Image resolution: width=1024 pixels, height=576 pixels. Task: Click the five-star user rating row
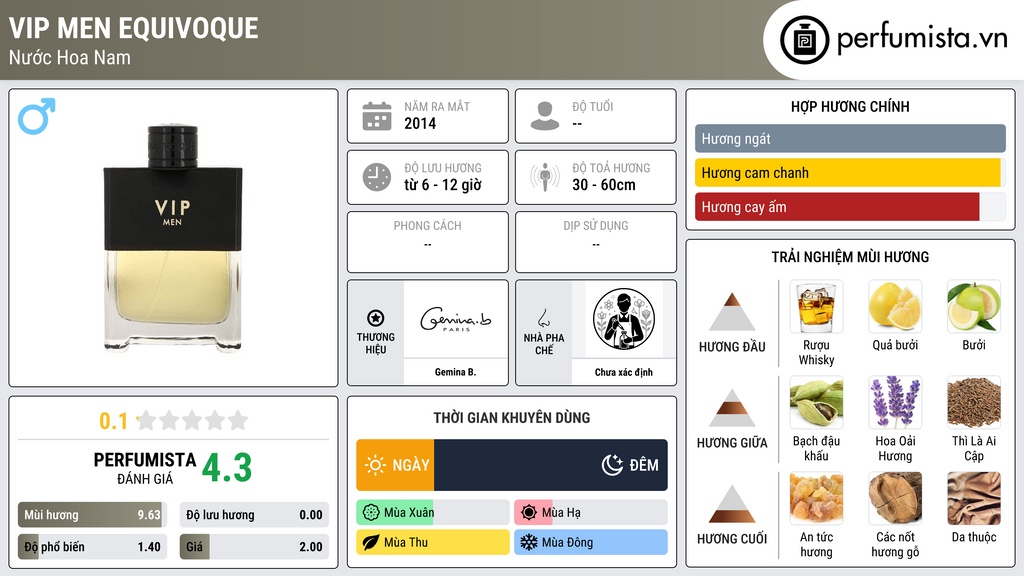(192, 420)
